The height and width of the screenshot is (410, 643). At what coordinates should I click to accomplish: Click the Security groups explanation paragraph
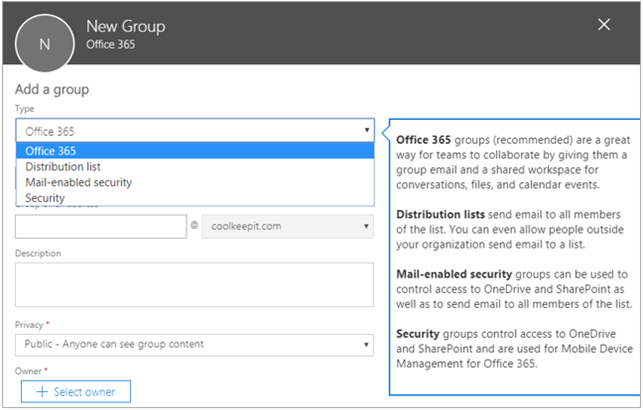[x=514, y=349]
